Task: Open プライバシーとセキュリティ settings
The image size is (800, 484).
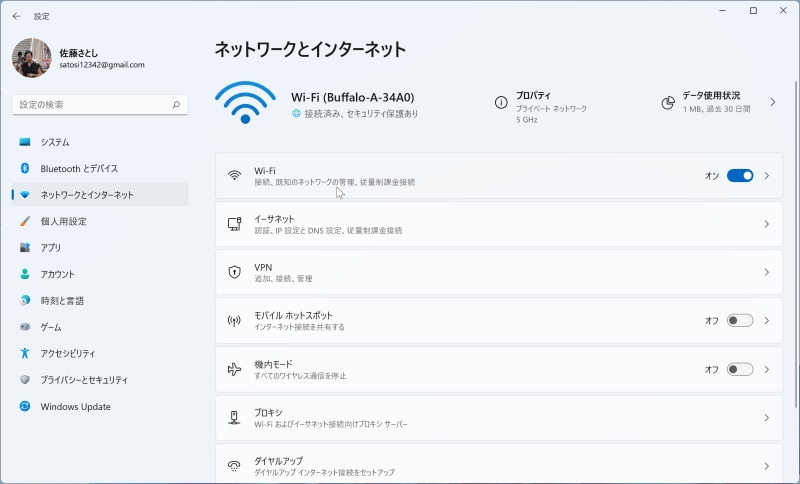Action: (x=84, y=380)
